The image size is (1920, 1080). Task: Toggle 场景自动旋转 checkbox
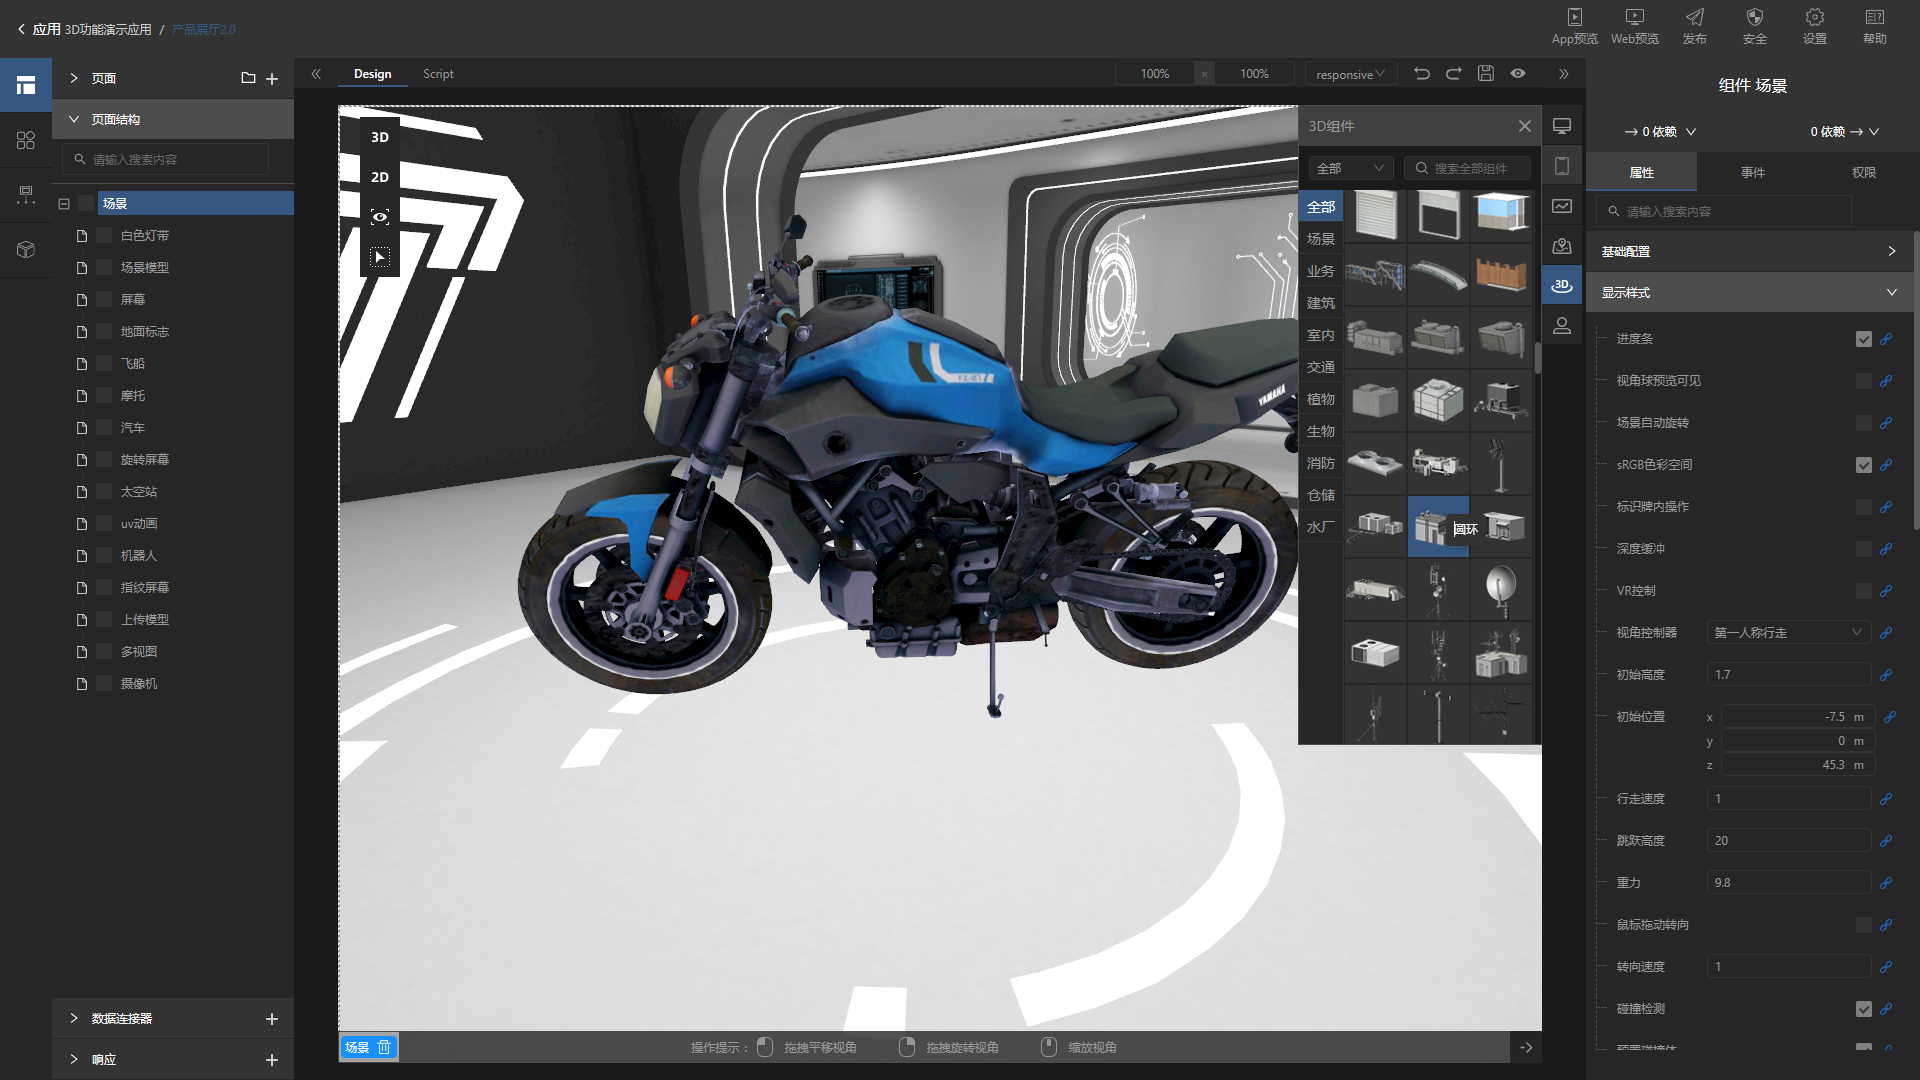point(1863,423)
